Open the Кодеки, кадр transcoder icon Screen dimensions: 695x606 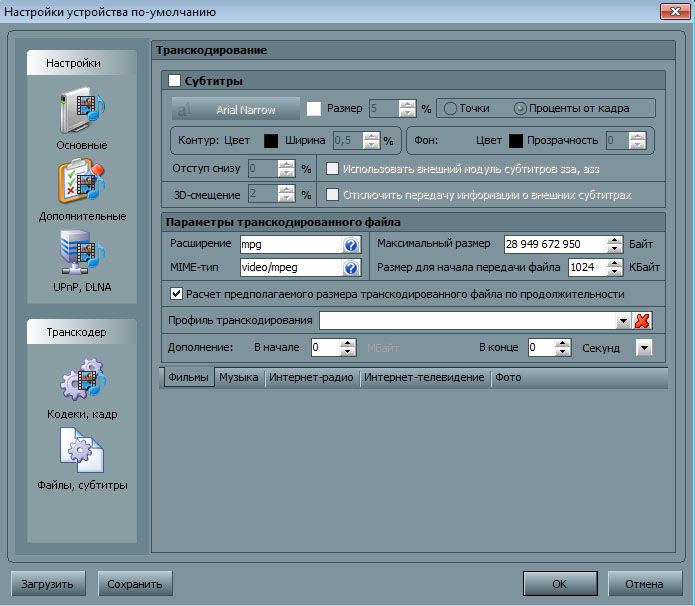tap(81, 383)
